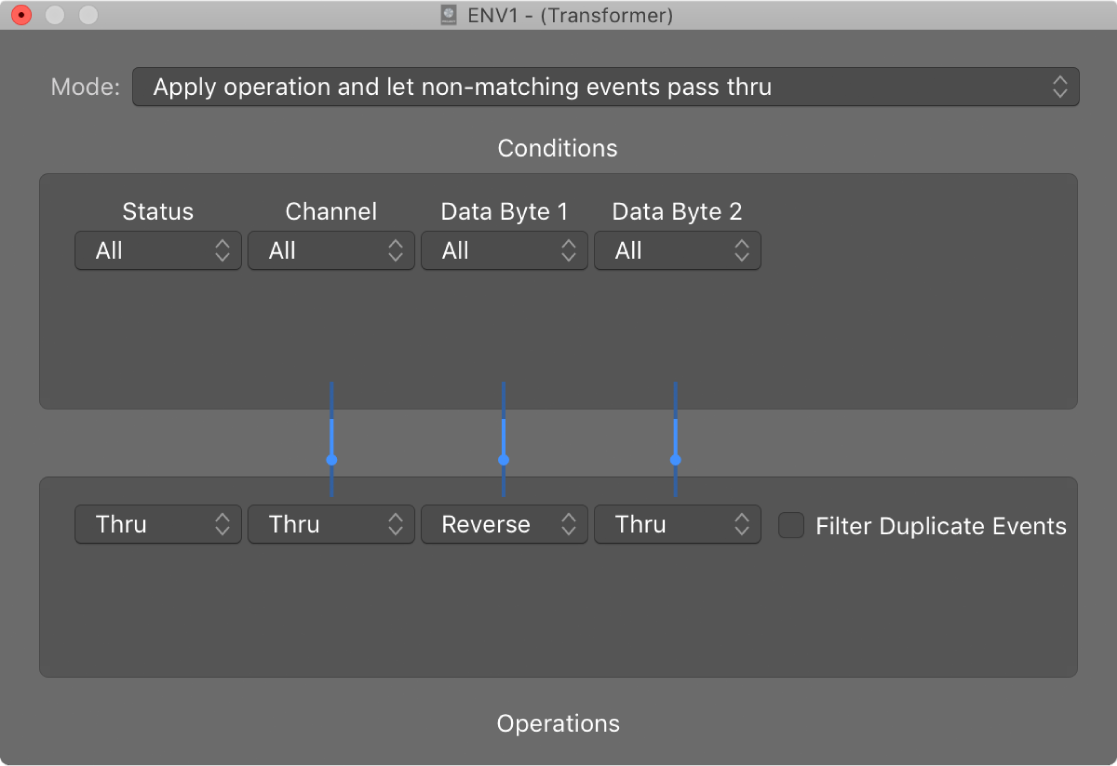Open the Status operation dropdown set to Thru

pos(158,524)
